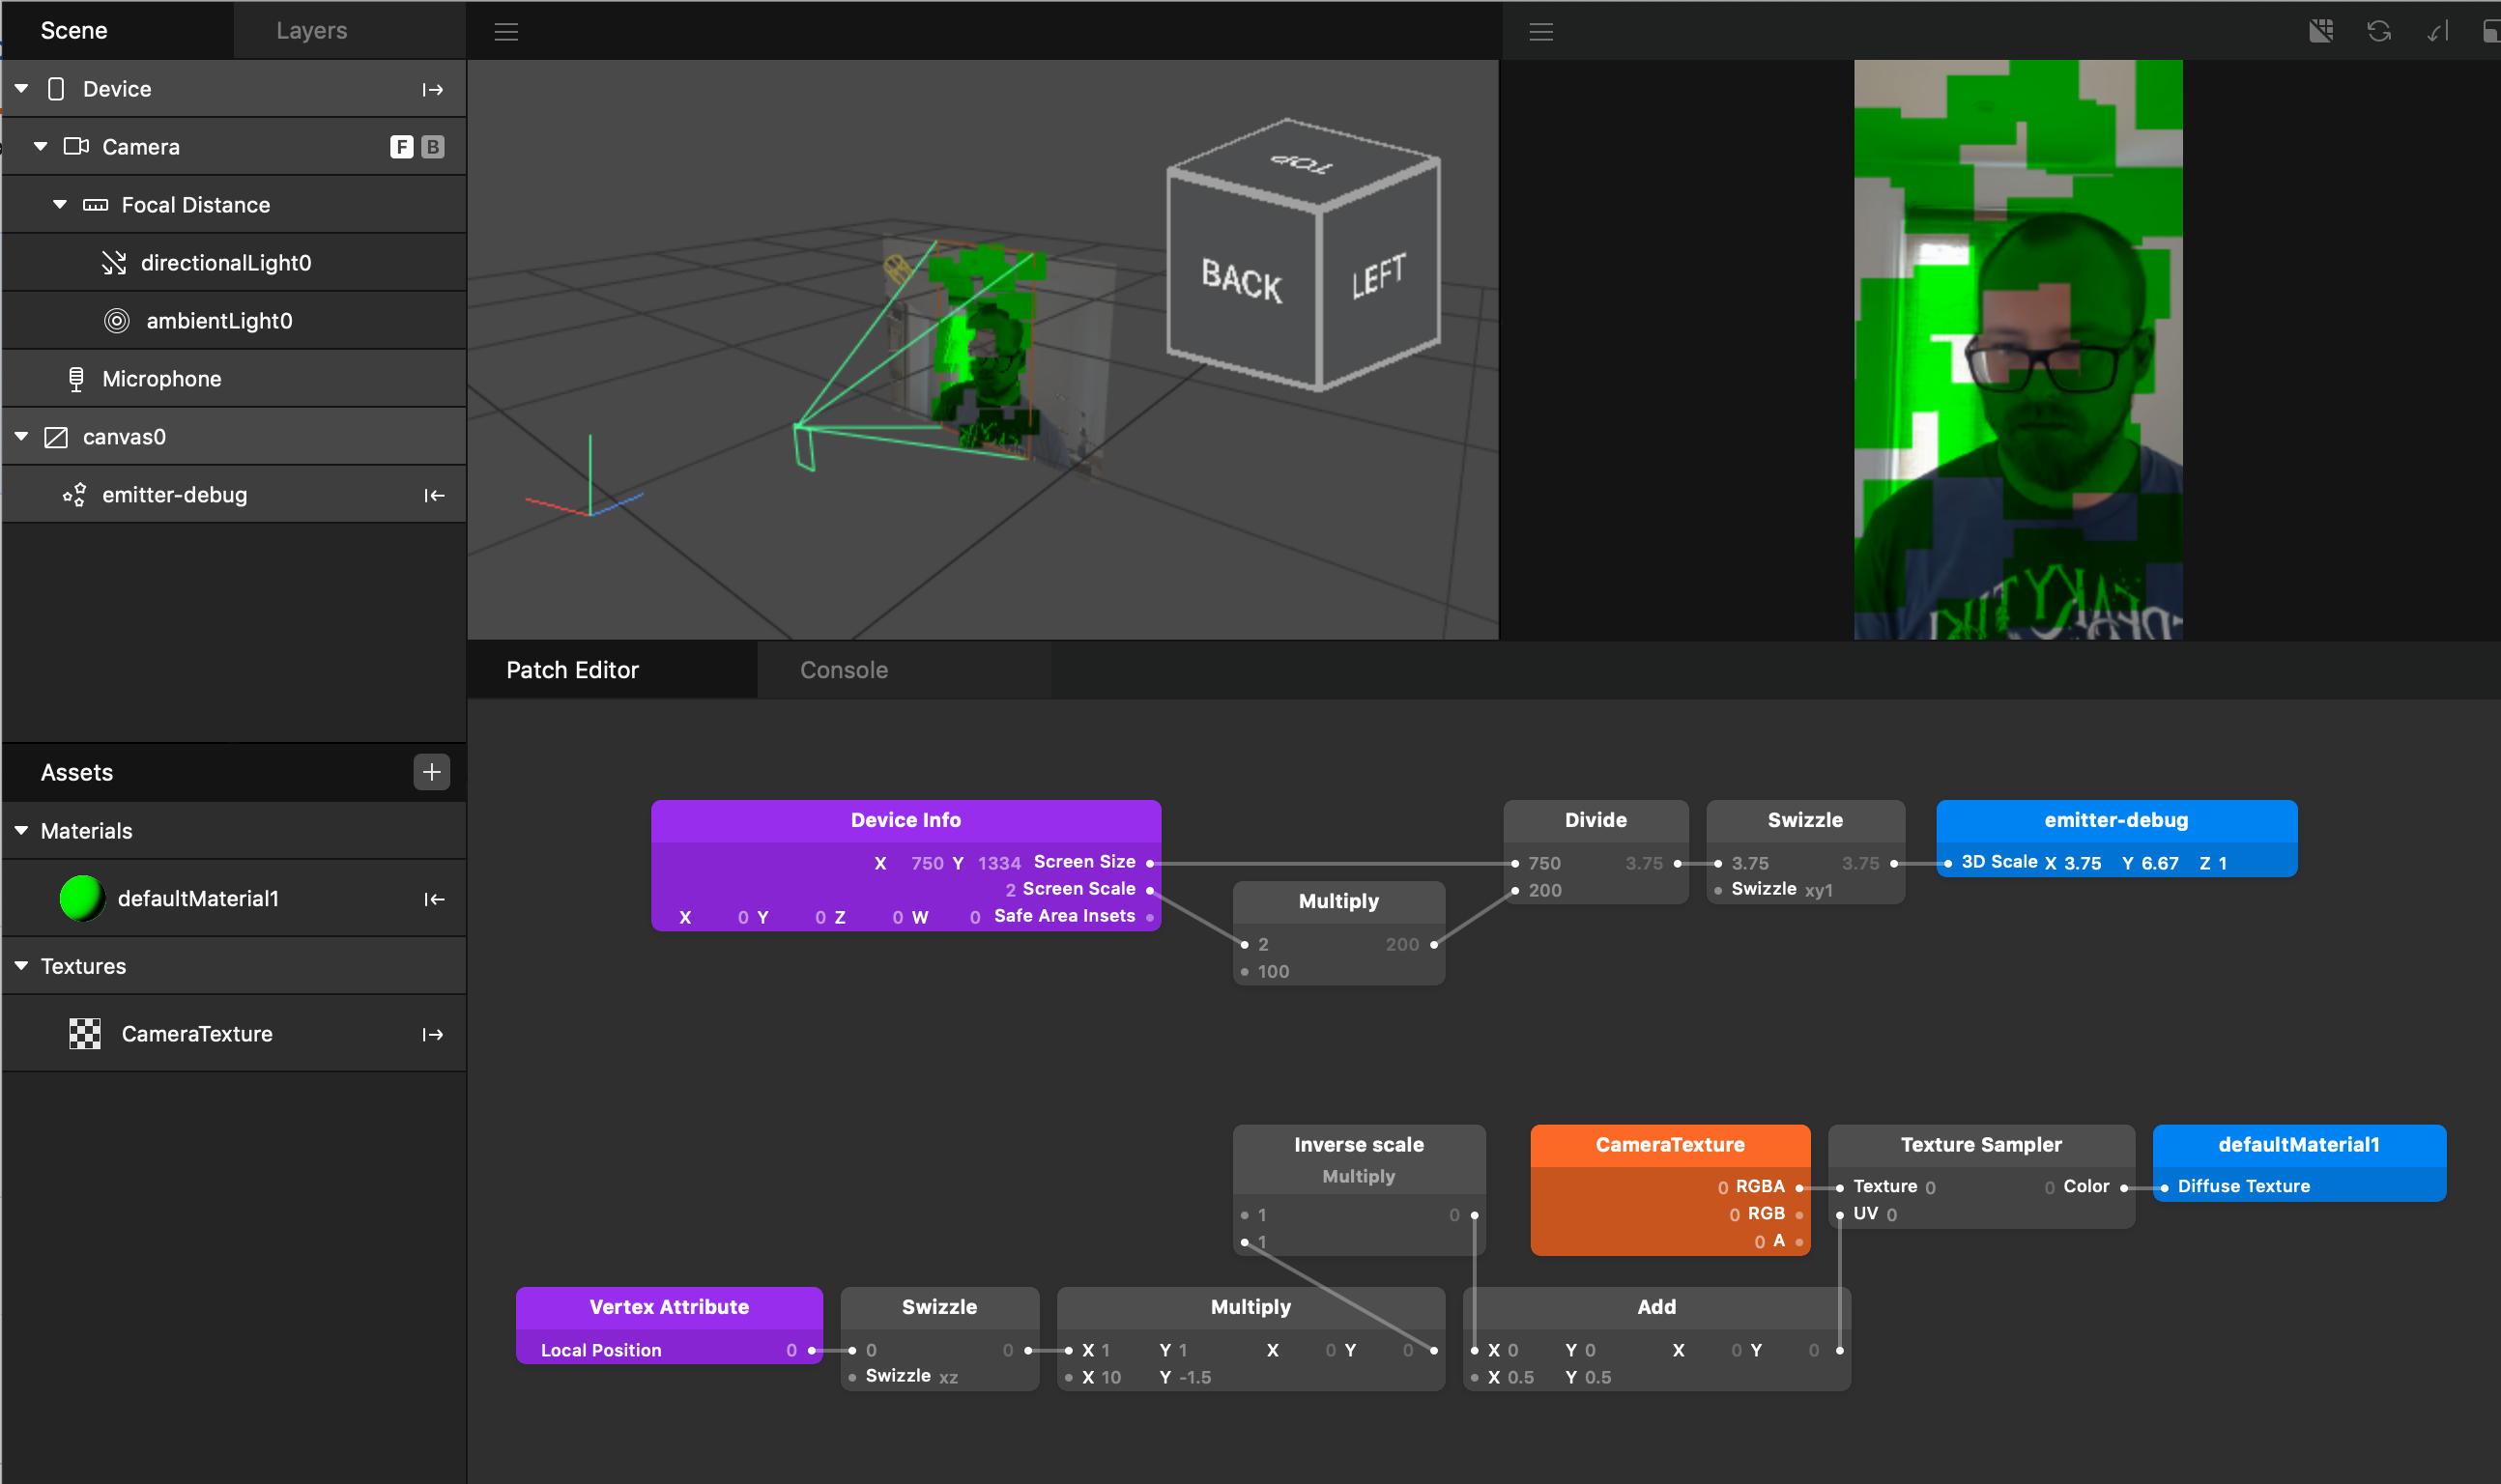This screenshot has width=2501, height=1484.
Task: Open the viewport hamburger menu
Action: pyautogui.click(x=506, y=32)
